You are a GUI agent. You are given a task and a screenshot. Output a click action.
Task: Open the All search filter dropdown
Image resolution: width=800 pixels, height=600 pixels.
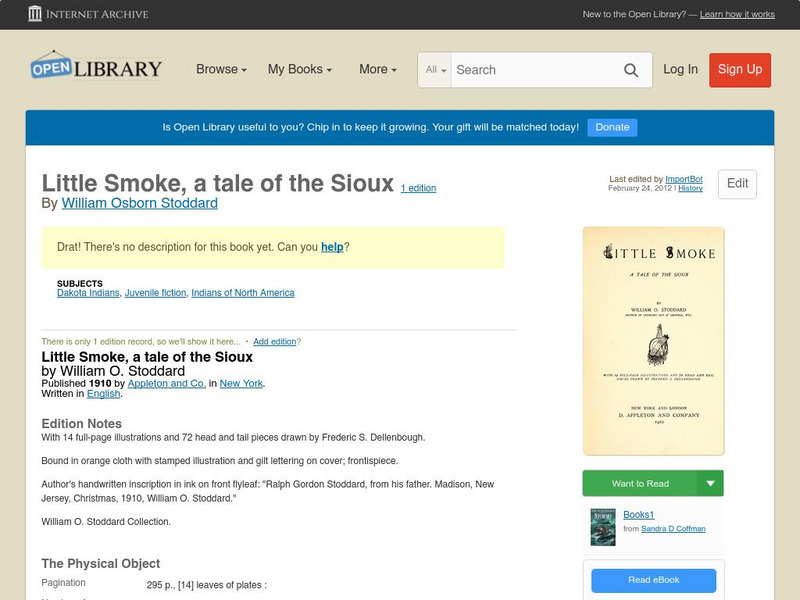click(x=436, y=70)
